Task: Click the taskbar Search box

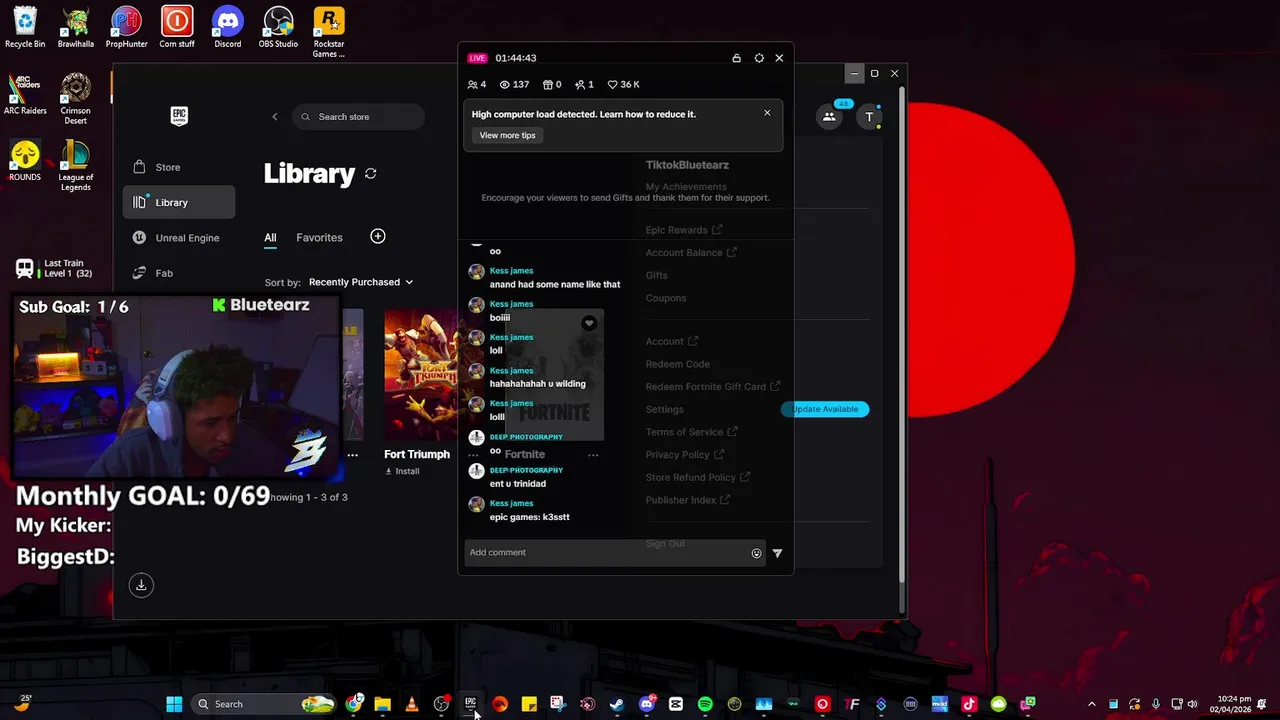Action: 263,704
